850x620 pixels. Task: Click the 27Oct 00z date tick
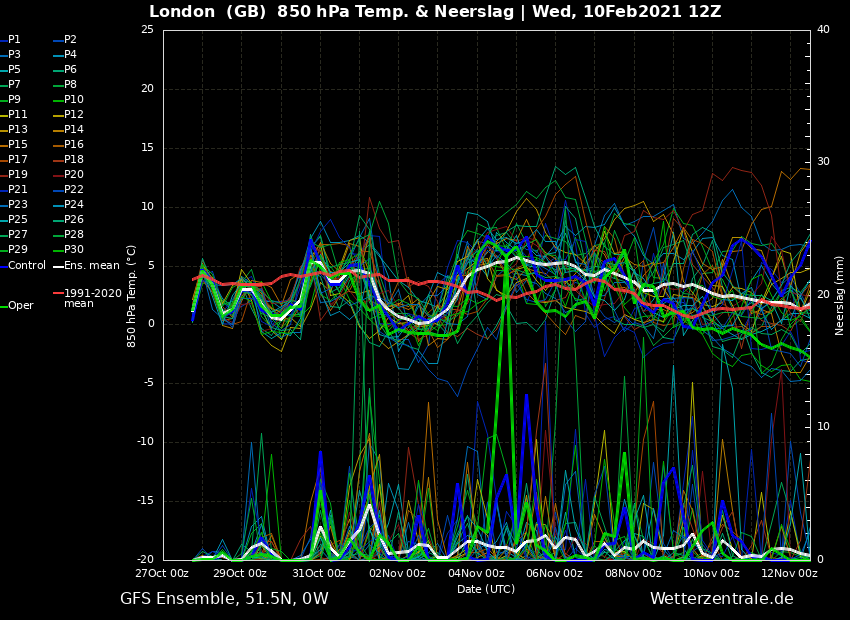click(163, 574)
